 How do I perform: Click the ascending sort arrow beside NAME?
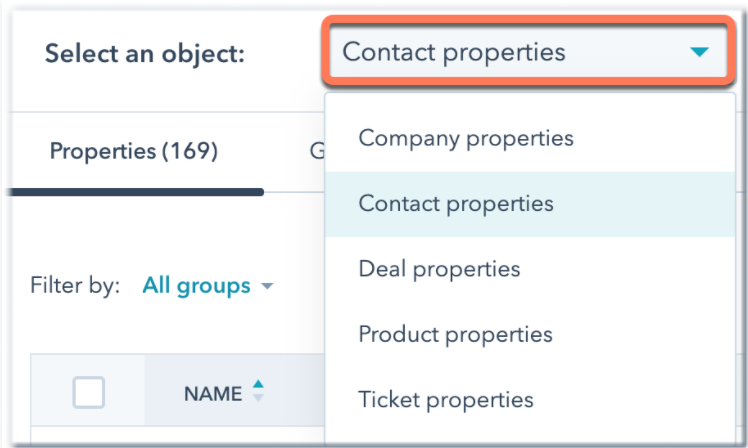(259, 385)
